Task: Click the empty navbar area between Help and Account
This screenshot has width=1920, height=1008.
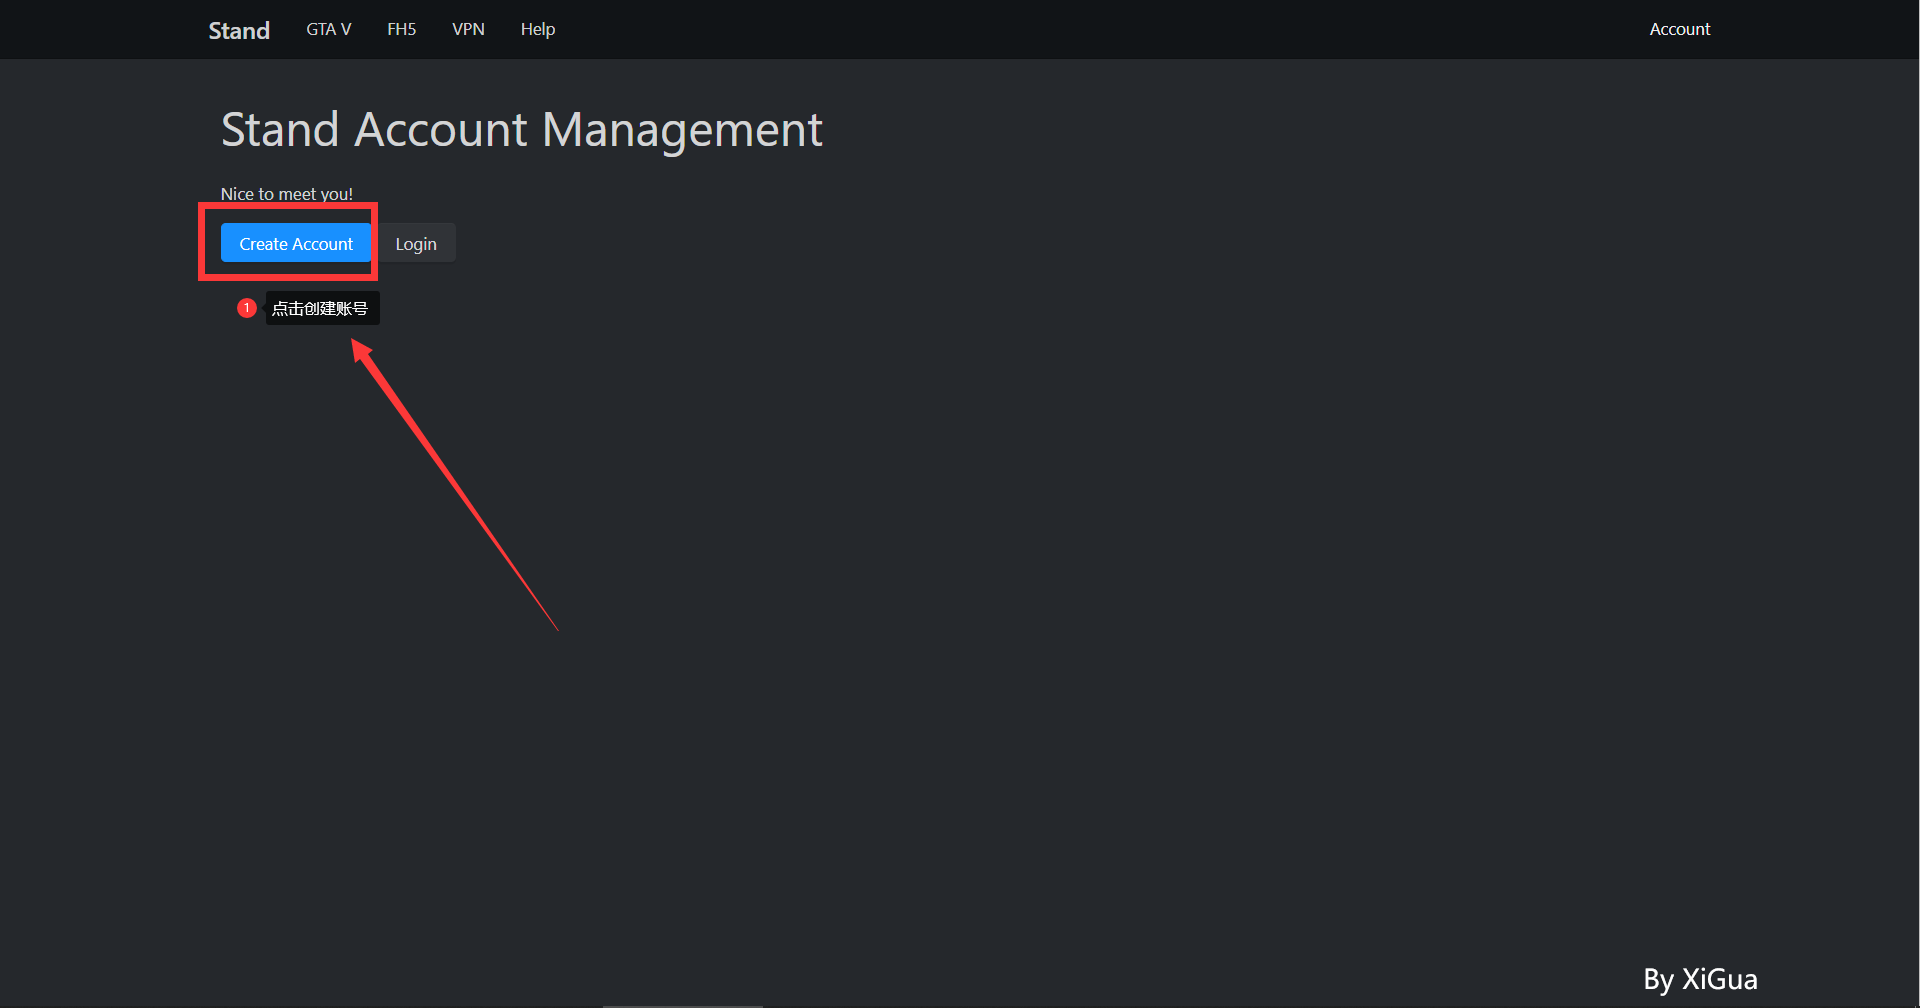Action: tap(1100, 30)
